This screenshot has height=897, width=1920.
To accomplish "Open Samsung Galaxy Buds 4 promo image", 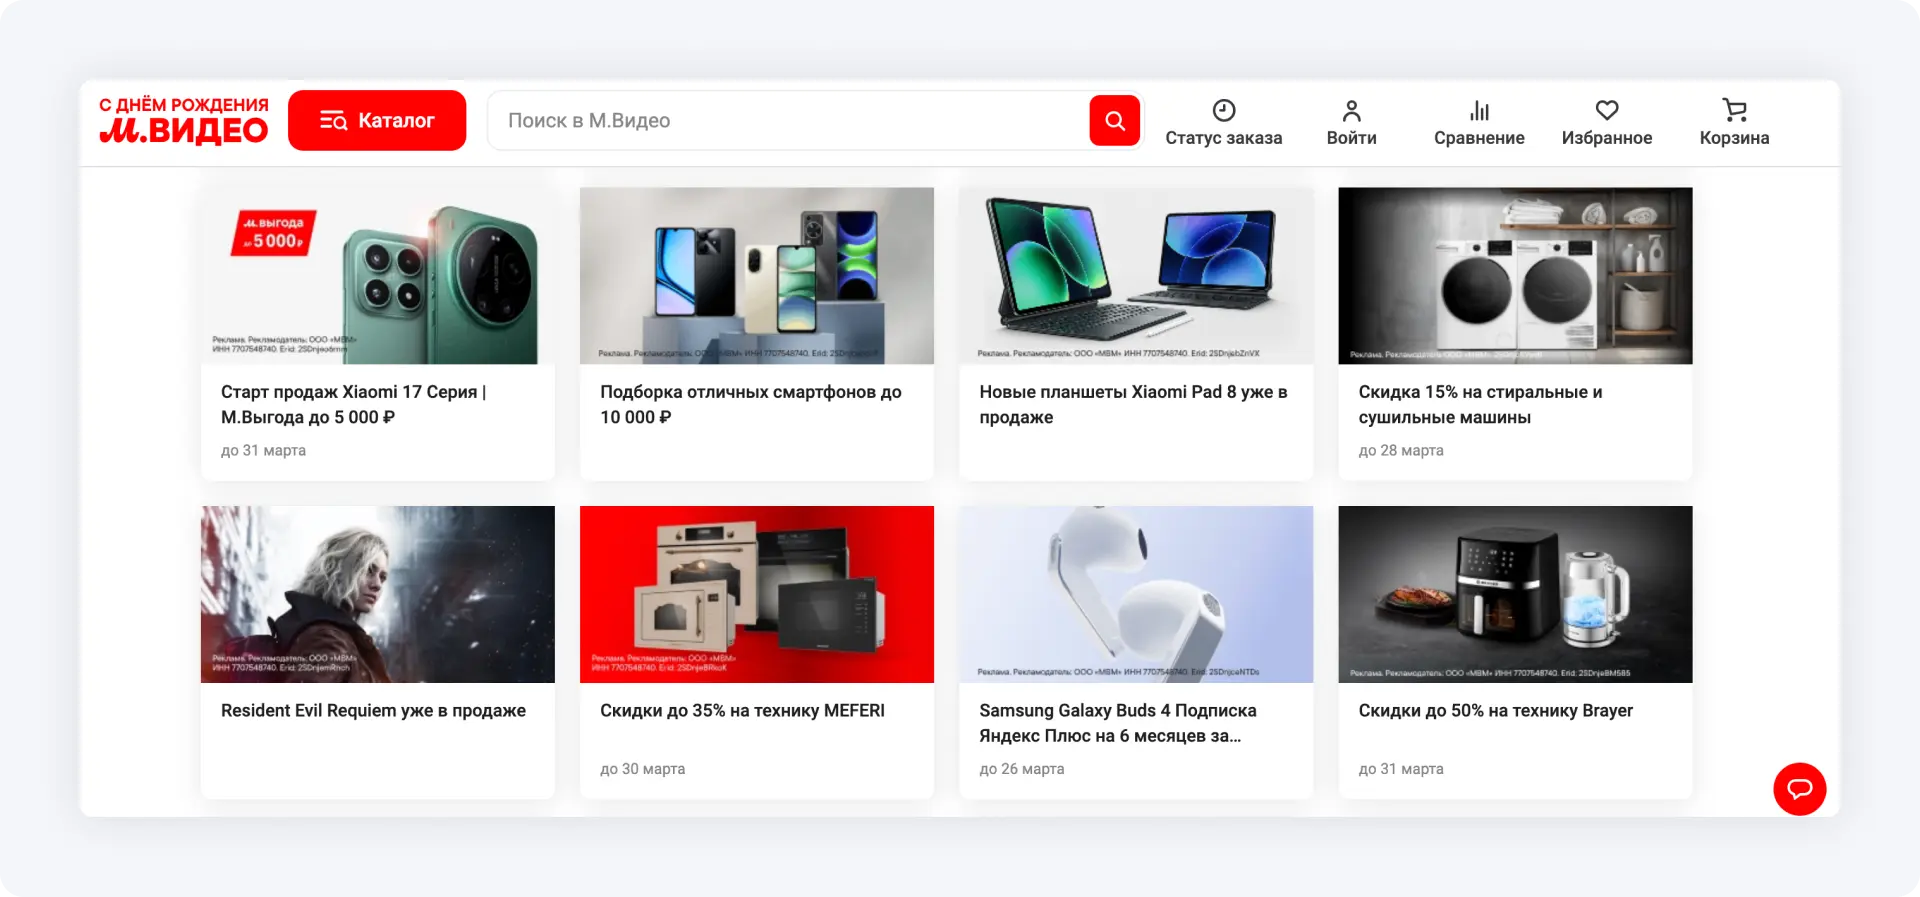I will [1136, 594].
